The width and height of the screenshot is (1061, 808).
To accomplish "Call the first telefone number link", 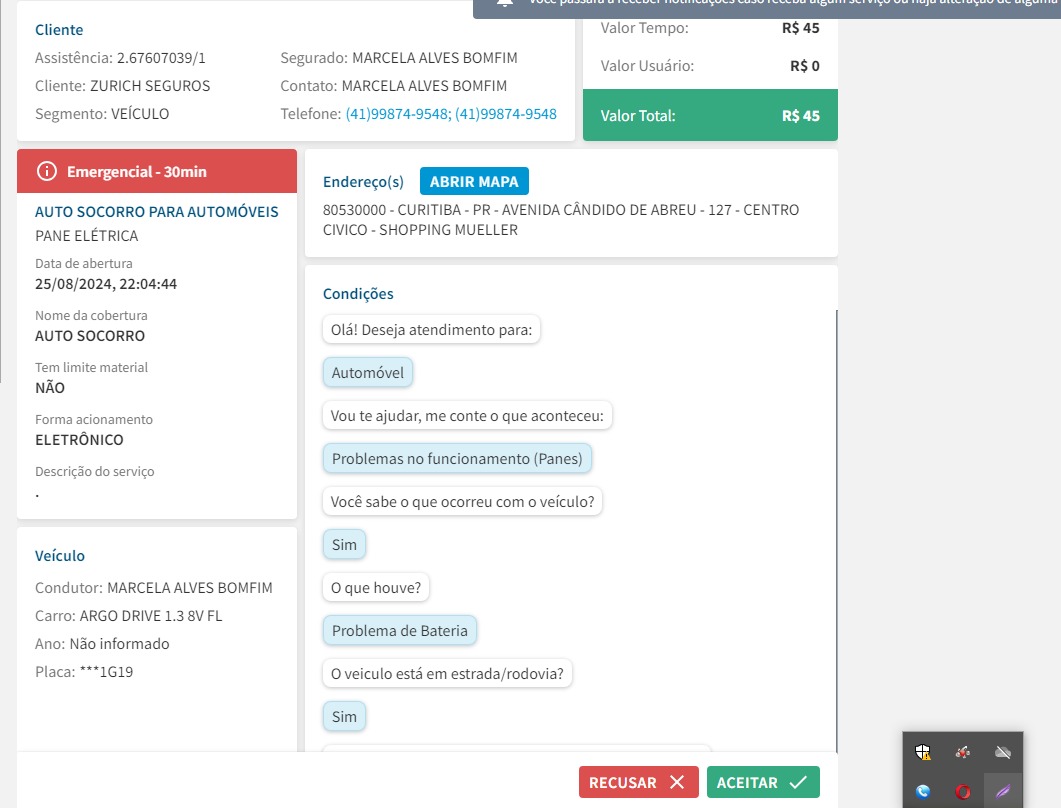I will click(x=397, y=114).
